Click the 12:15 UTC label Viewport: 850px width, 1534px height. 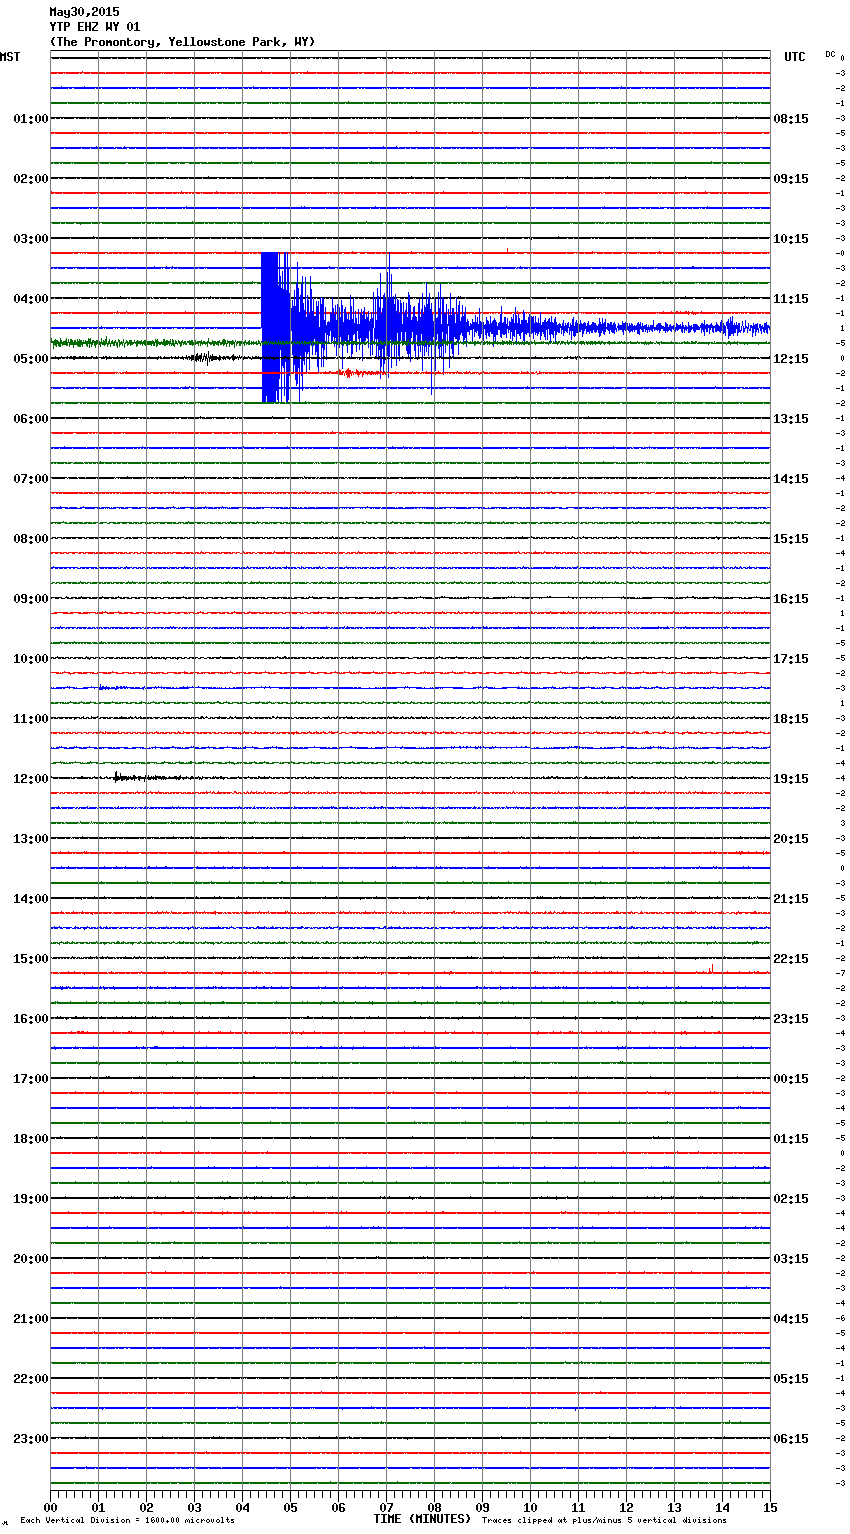click(x=791, y=359)
